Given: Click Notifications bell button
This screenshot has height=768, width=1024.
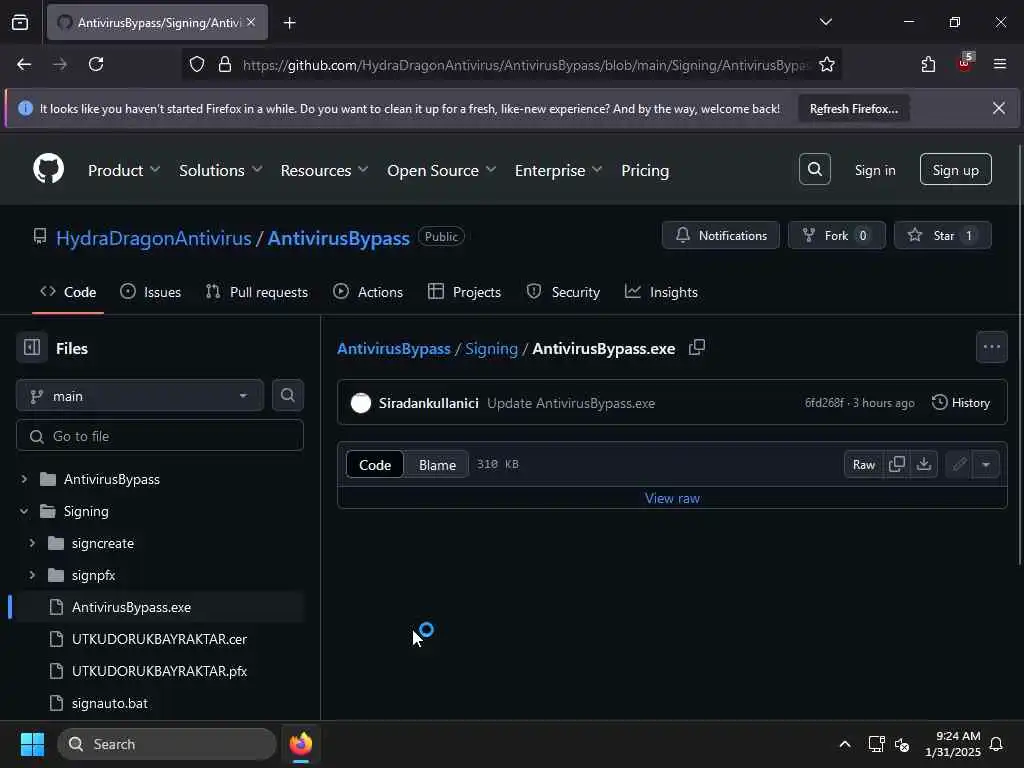Looking at the screenshot, I should click(720, 235).
